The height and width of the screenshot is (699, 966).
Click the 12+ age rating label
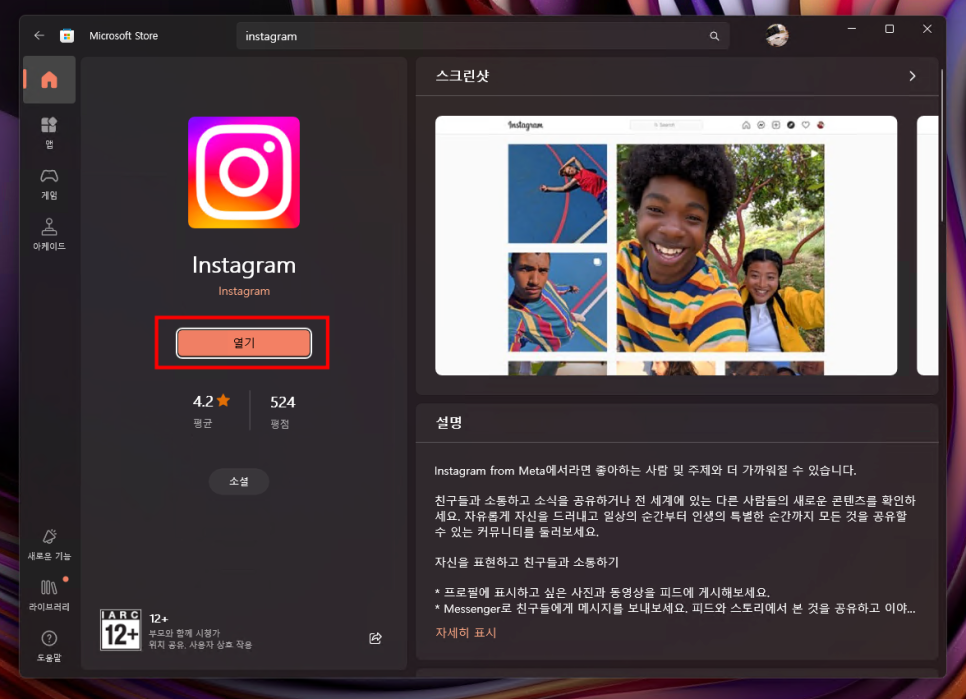[159, 618]
